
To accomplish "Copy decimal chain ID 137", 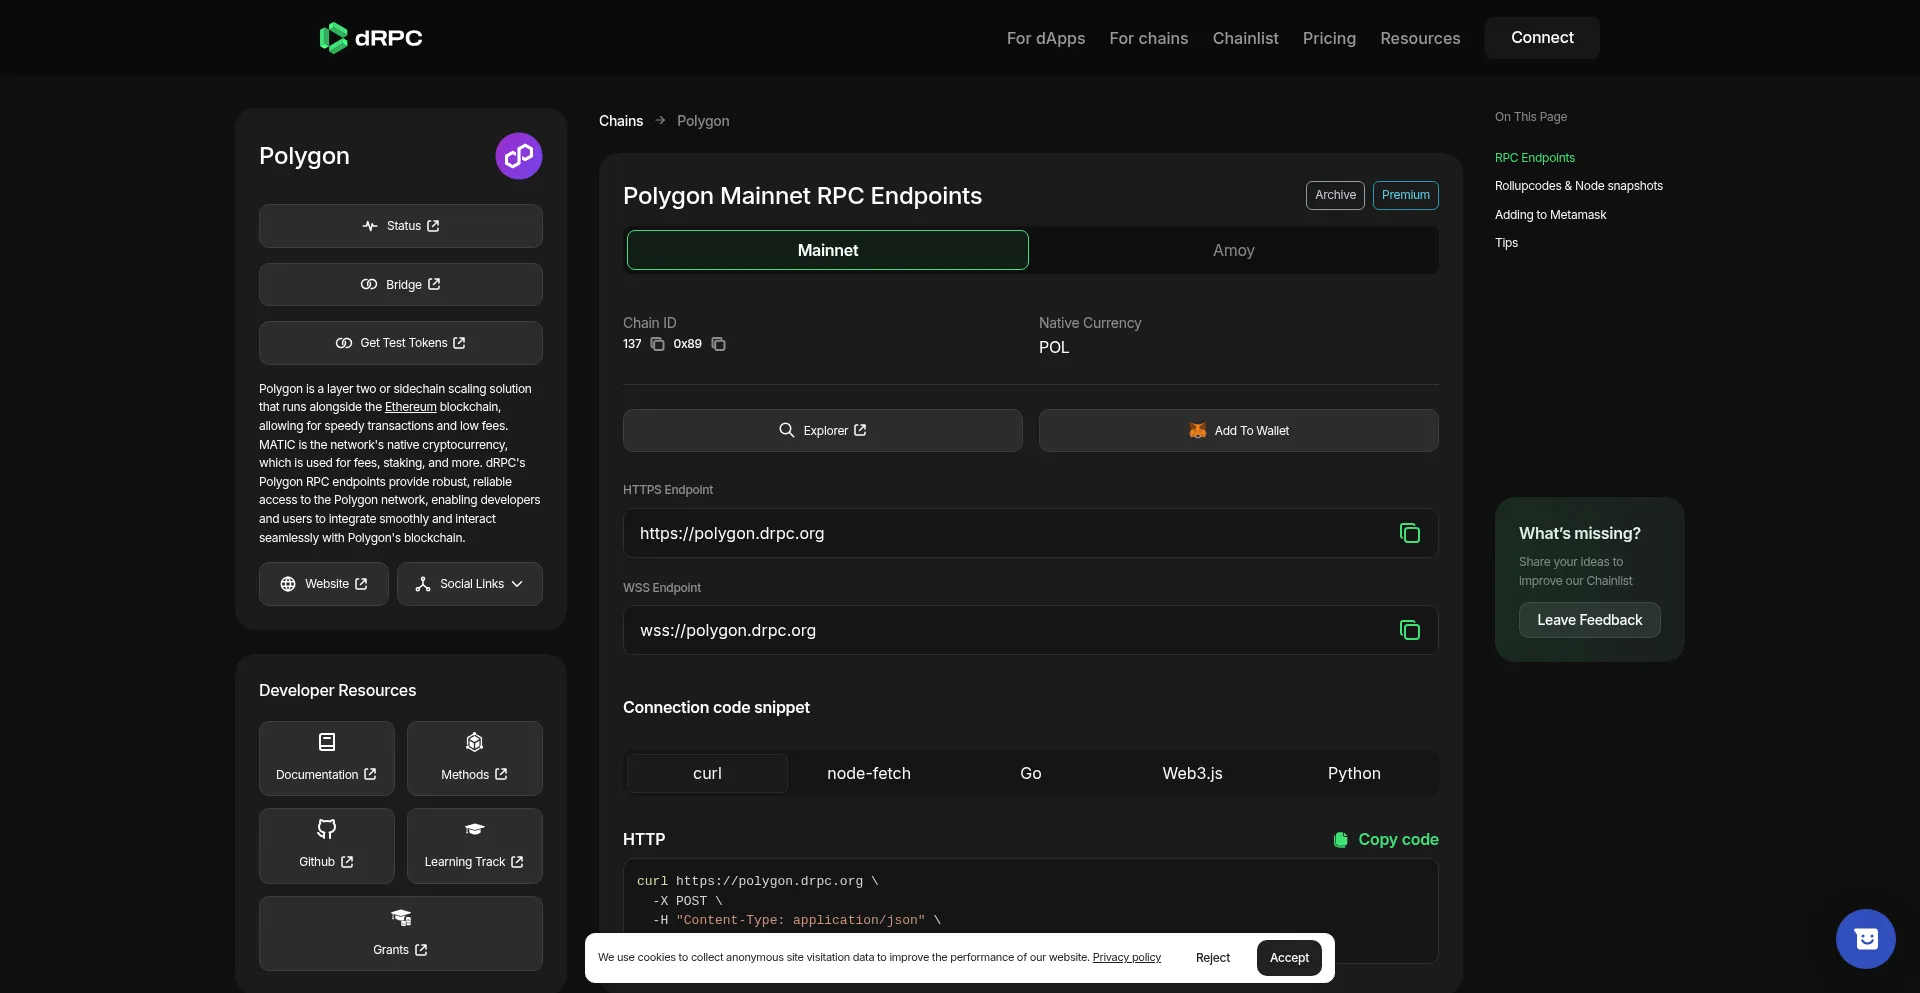I will pos(657,344).
